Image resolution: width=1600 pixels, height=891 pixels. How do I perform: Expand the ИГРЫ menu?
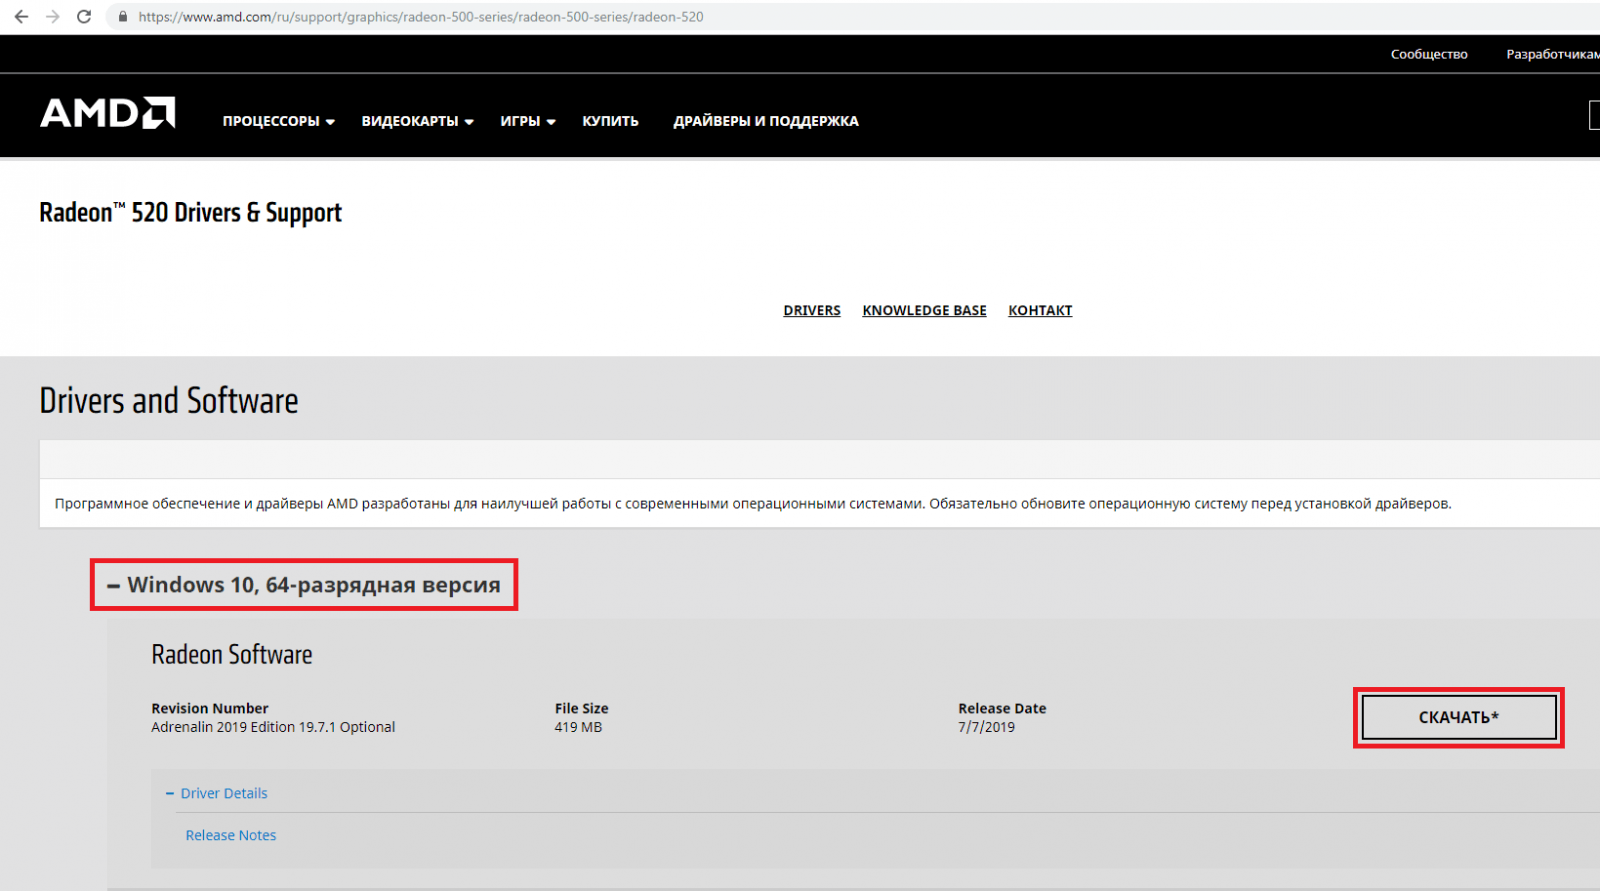(x=527, y=121)
